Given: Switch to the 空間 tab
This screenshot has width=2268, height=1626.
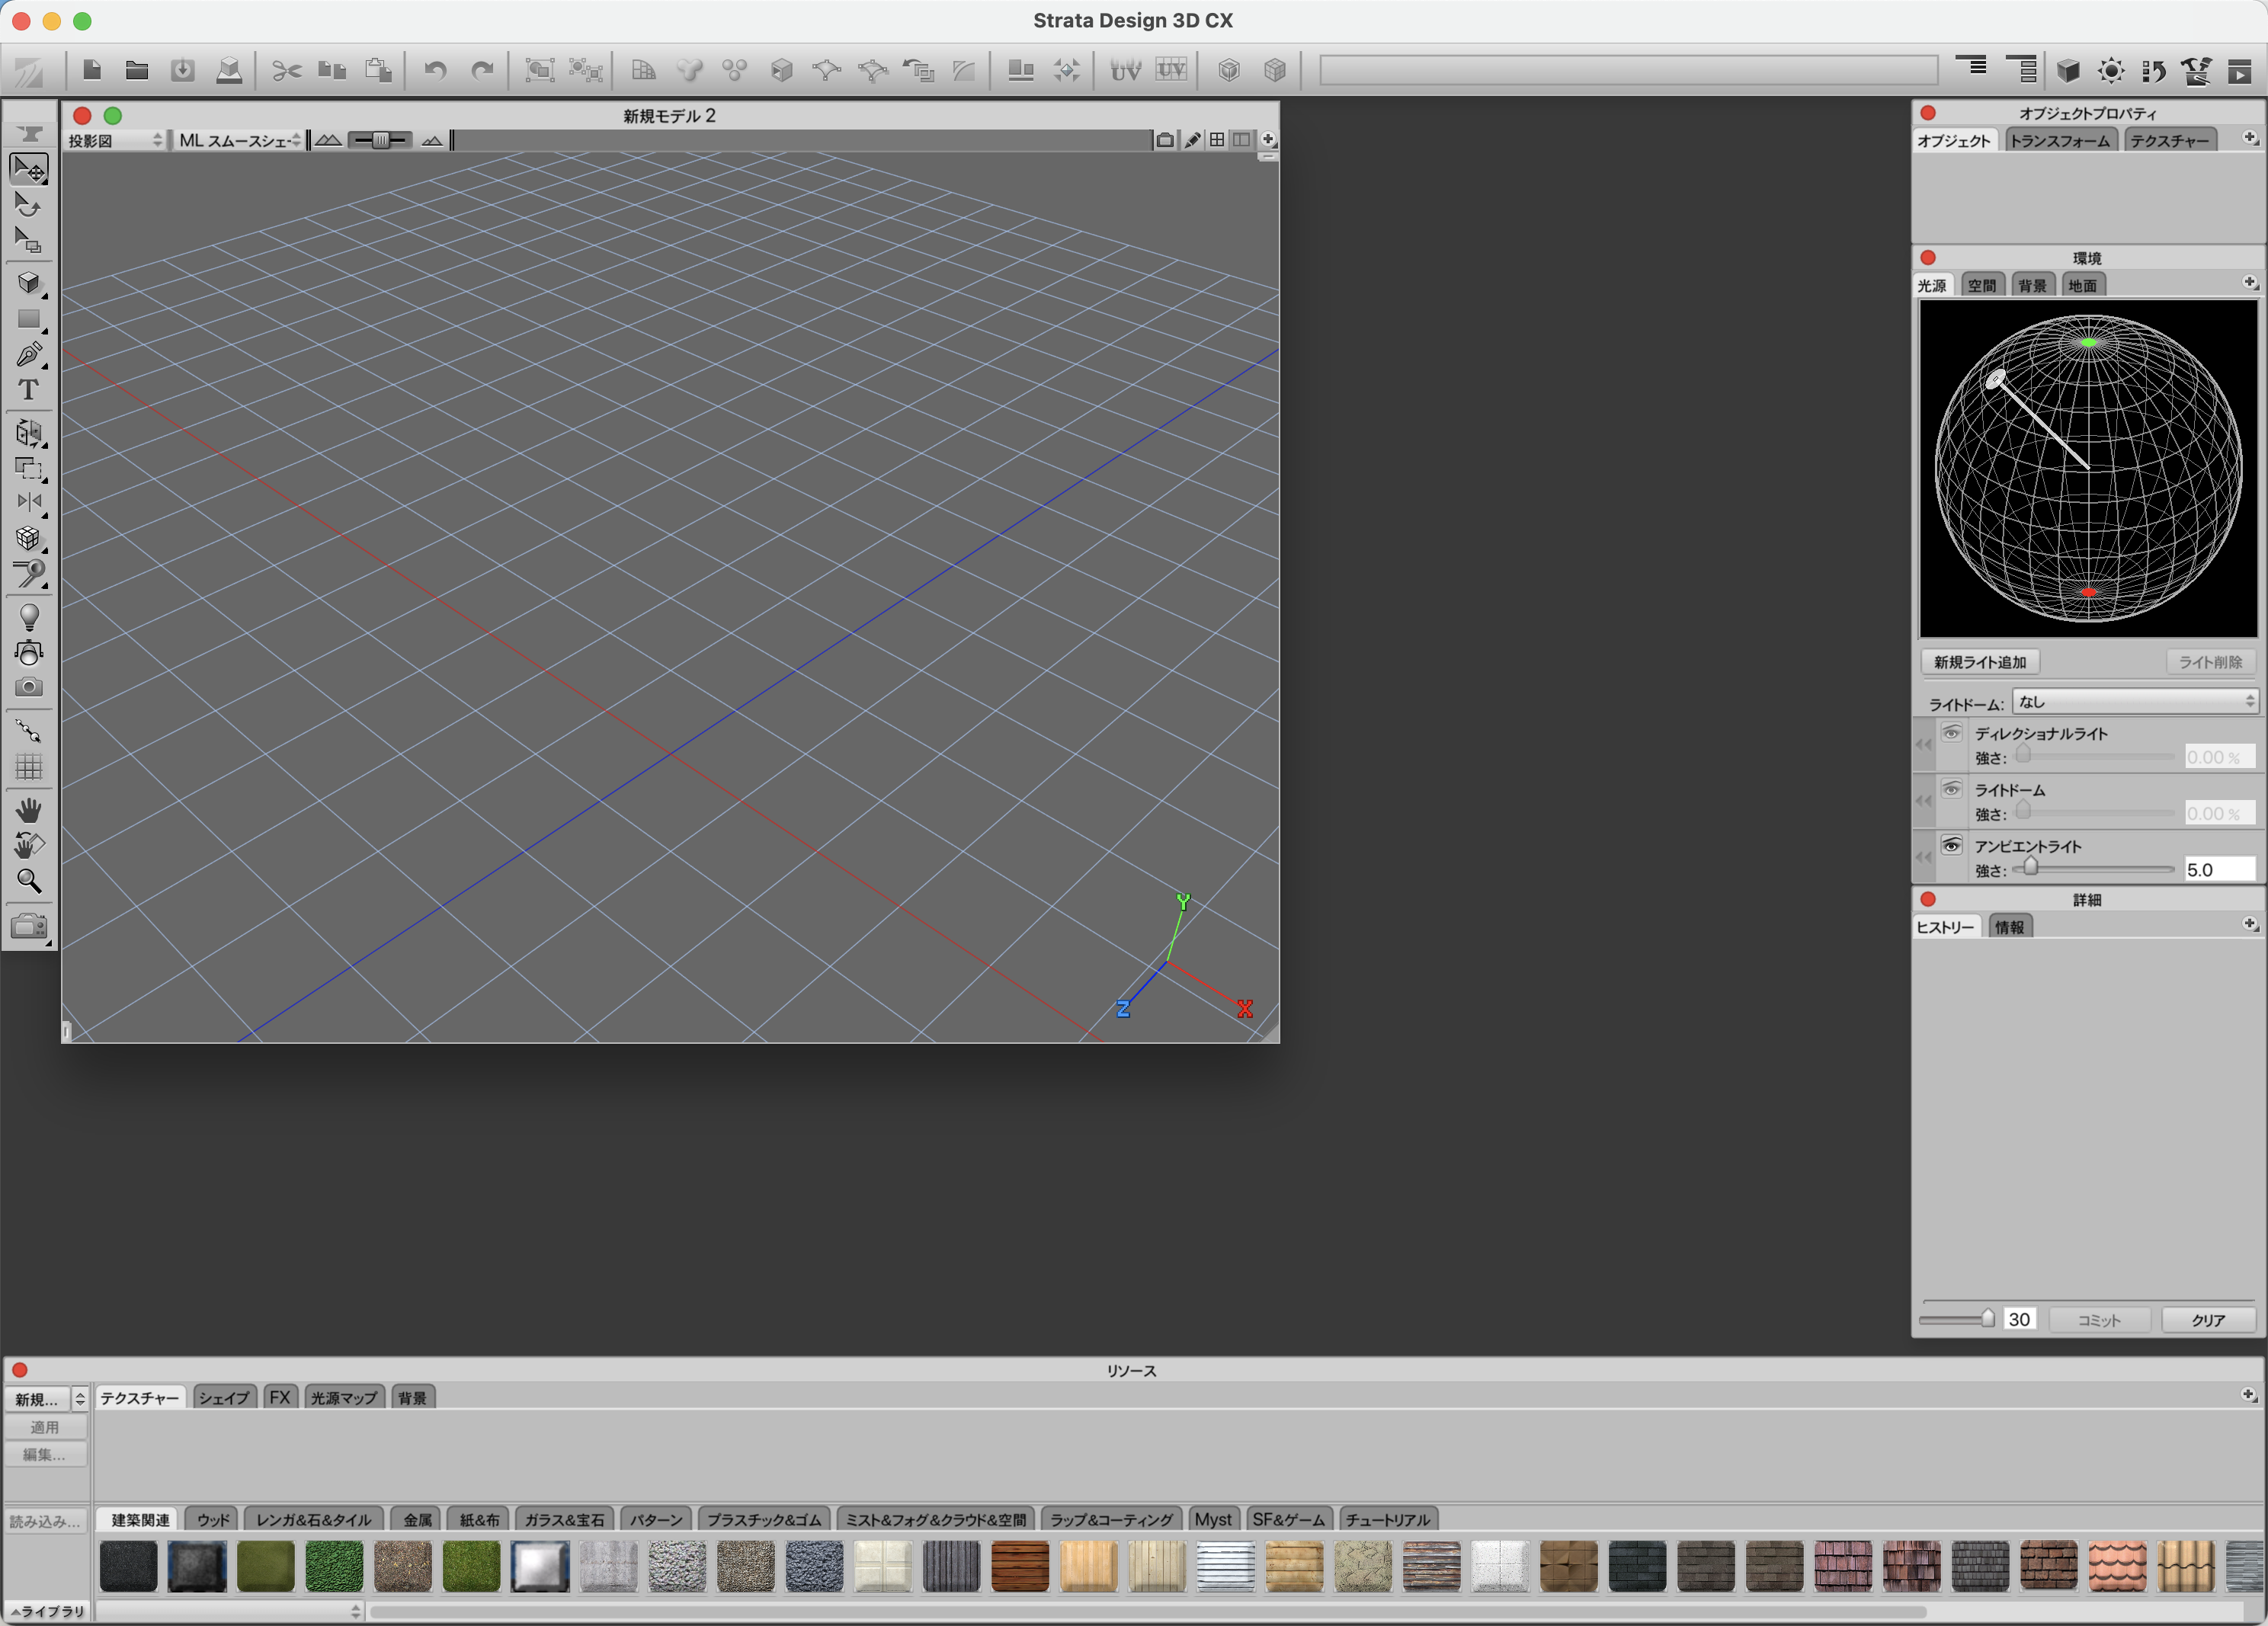Looking at the screenshot, I should tap(1982, 286).
